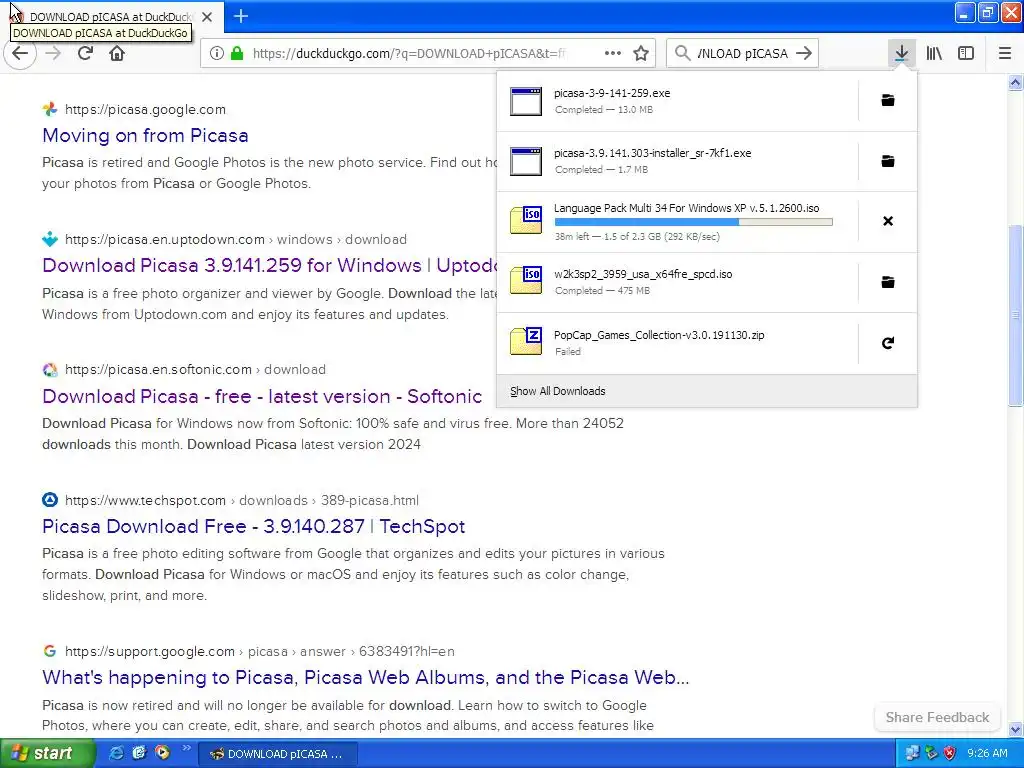Open a new tab with plus button
This screenshot has height=768, width=1024.
(x=240, y=16)
